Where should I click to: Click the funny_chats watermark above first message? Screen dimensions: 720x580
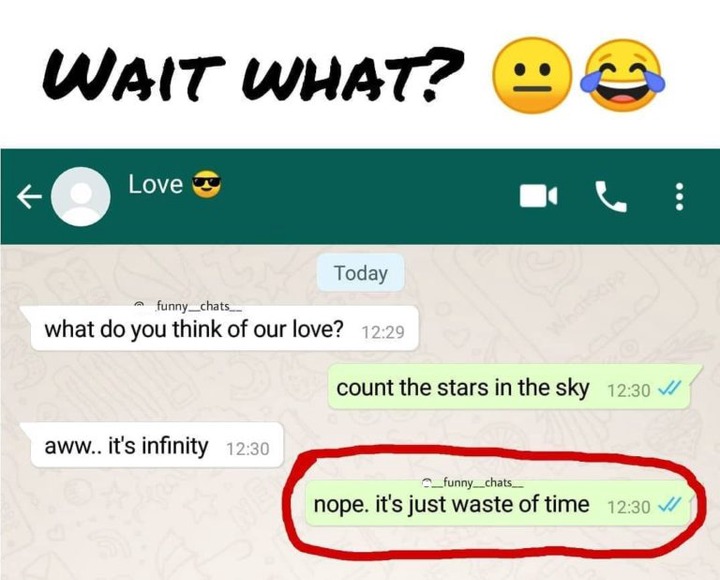point(188,306)
